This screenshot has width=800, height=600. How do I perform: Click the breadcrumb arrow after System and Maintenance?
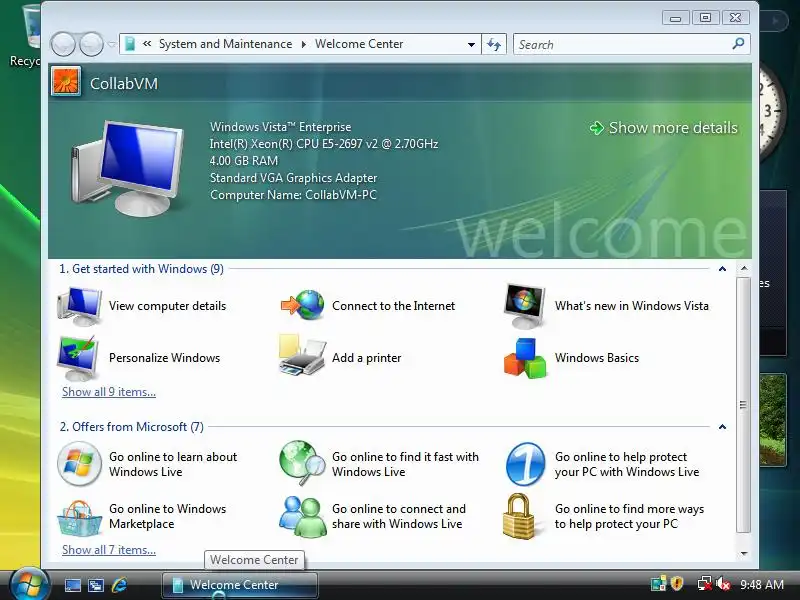304,44
